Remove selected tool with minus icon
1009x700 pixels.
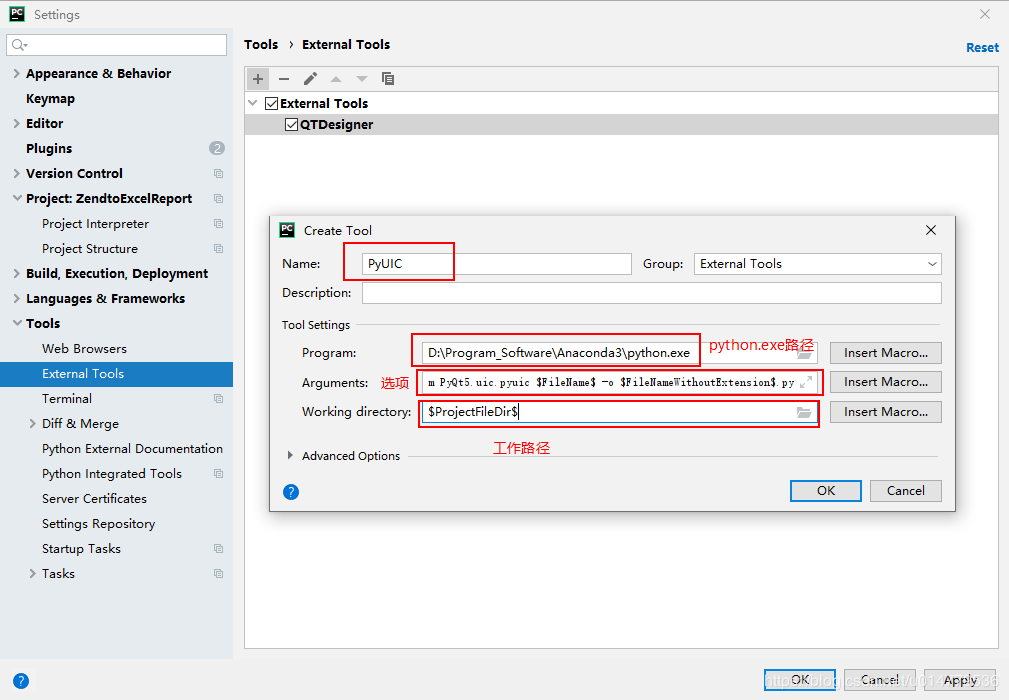click(x=284, y=79)
